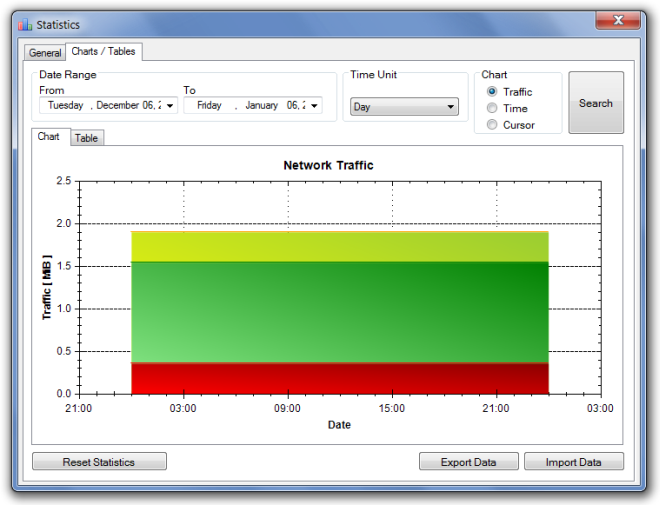Click the Search button
660x505 pixels.
[x=596, y=103]
